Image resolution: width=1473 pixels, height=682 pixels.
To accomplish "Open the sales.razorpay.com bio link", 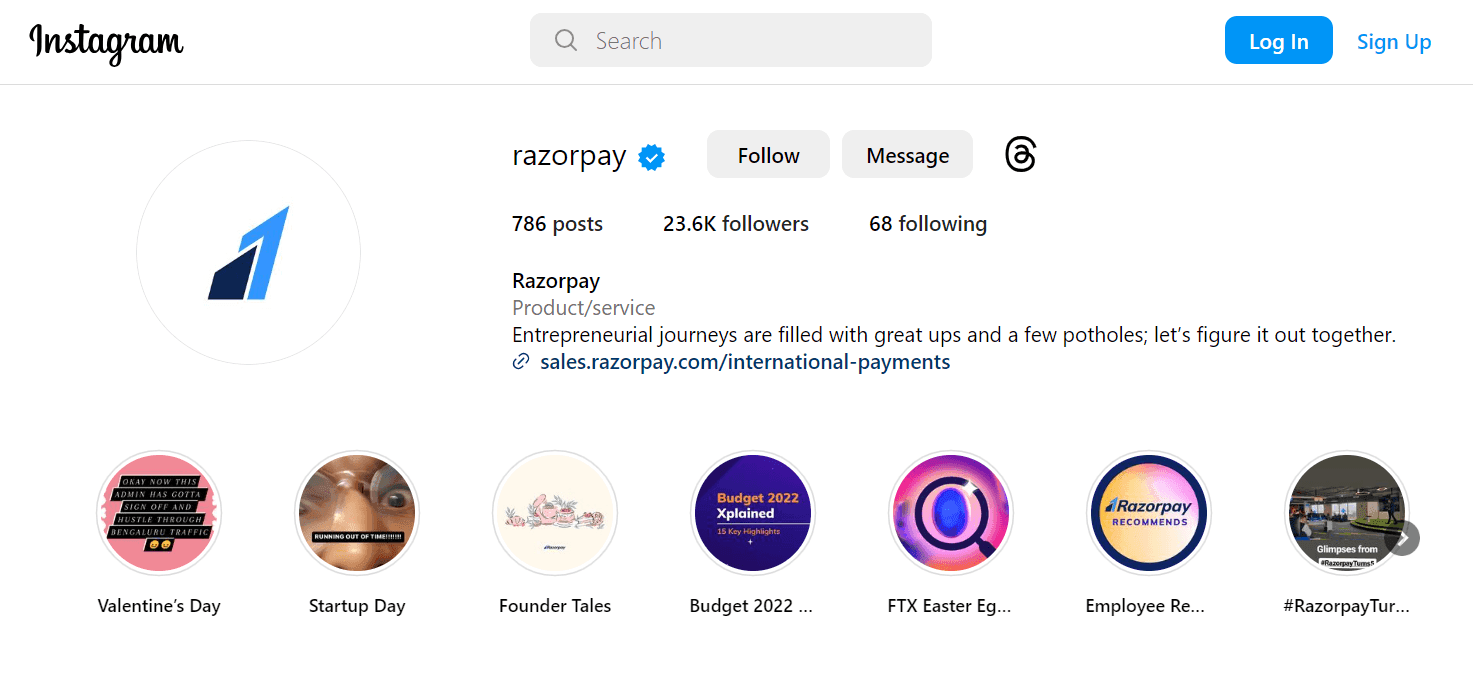I will (x=744, y=361).
